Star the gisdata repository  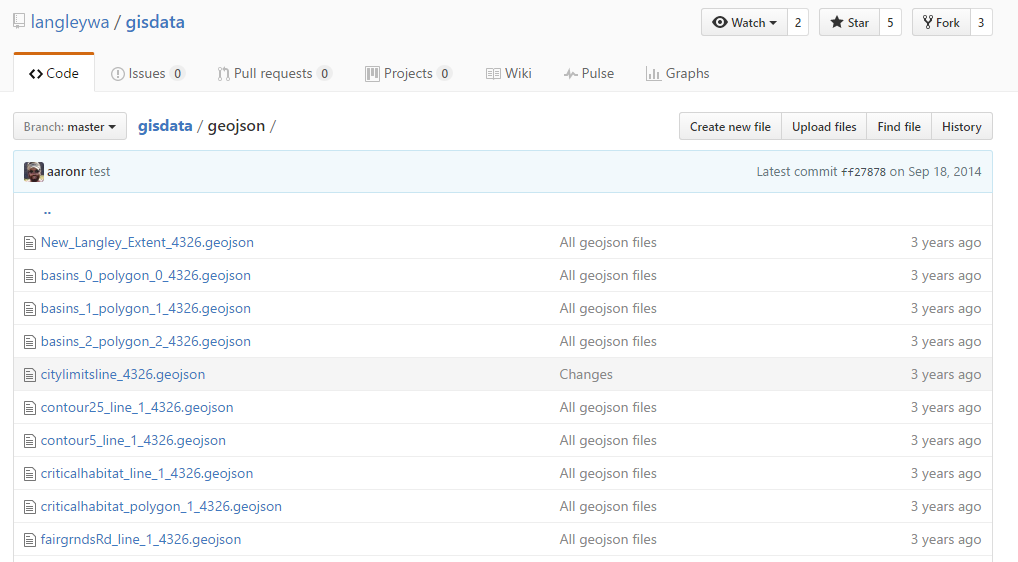849,23
